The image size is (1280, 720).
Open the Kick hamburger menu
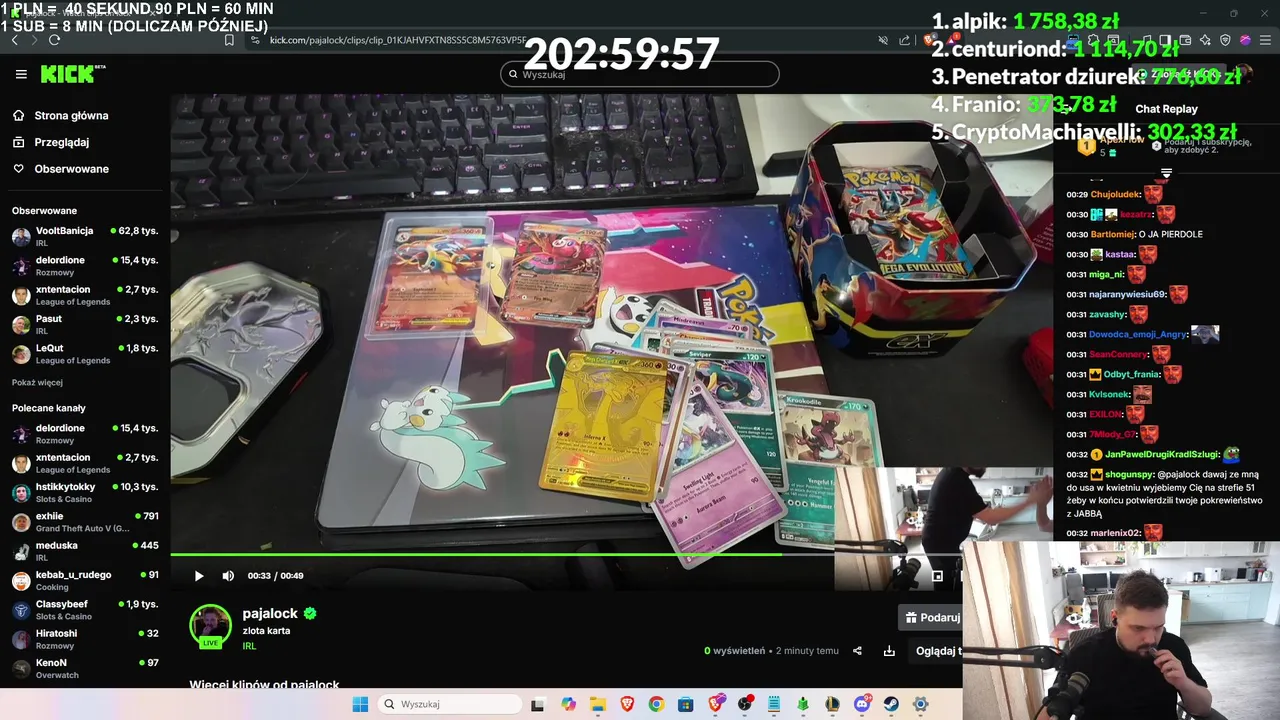tap(21, 74)
